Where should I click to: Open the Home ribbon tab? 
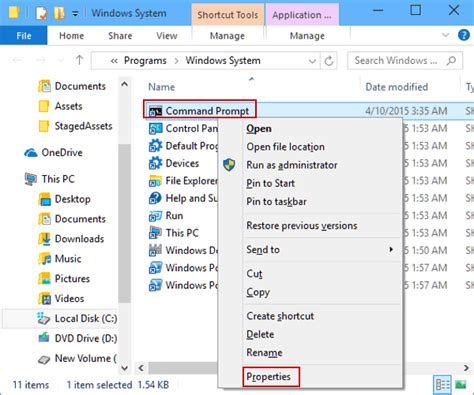(x=71, y=36)
